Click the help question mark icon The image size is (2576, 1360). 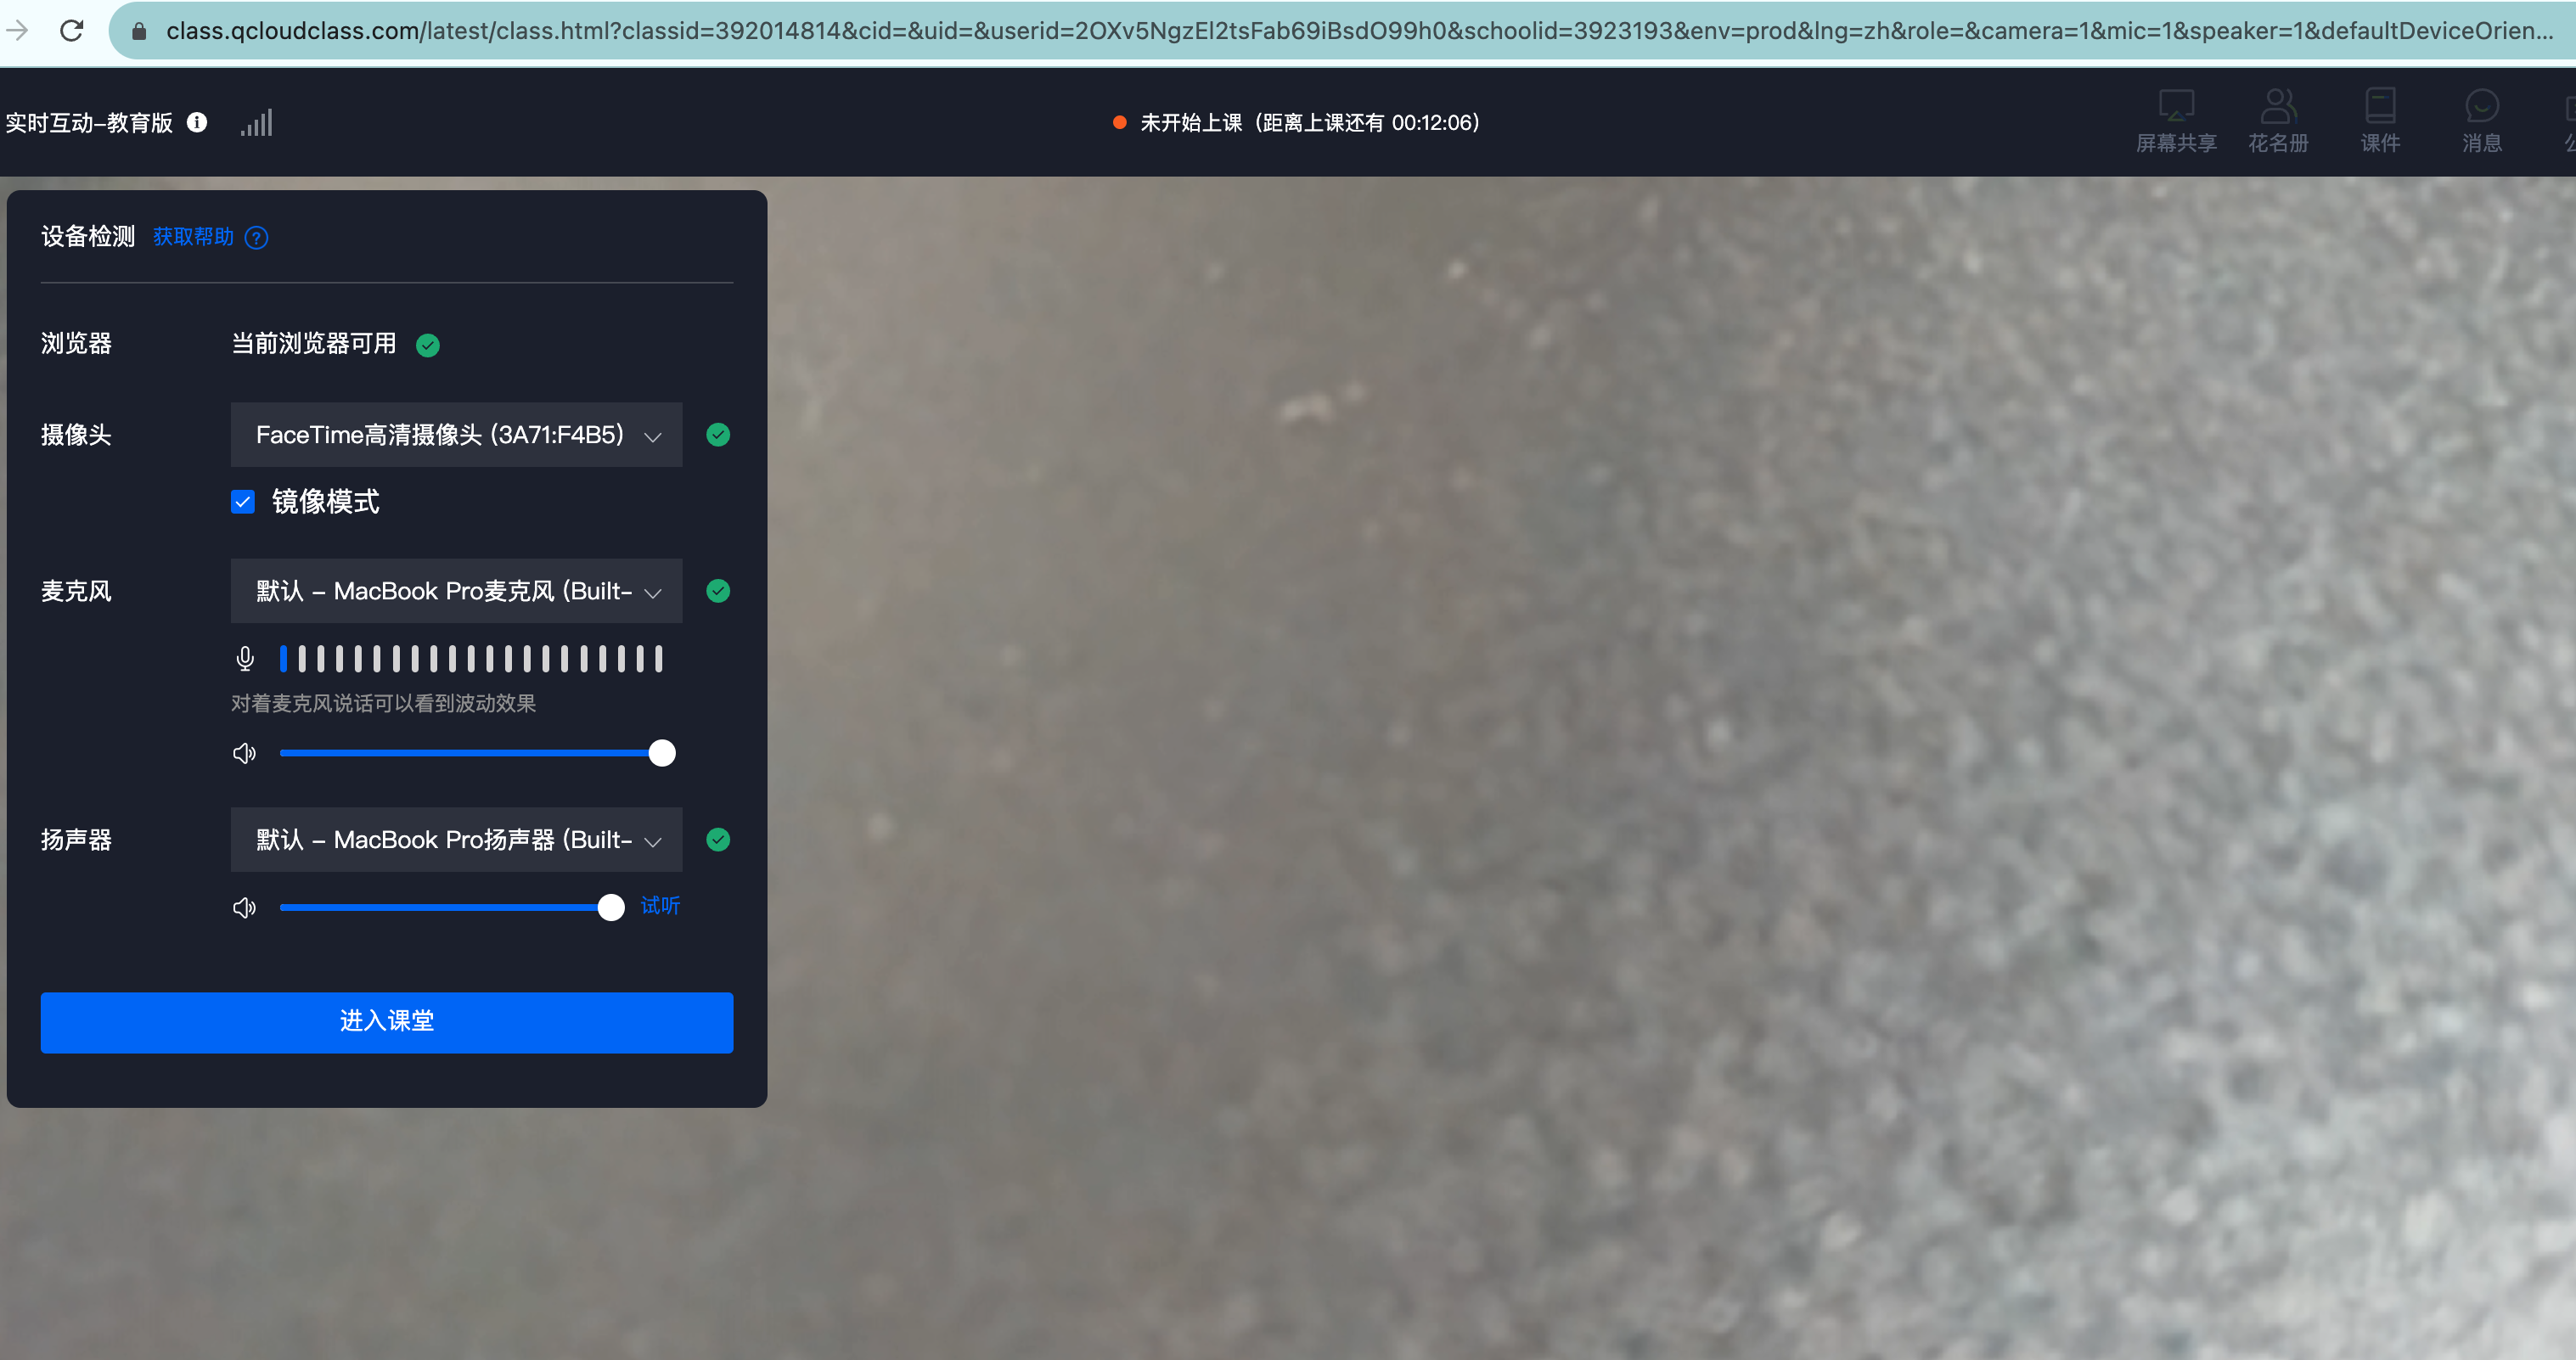257,237
